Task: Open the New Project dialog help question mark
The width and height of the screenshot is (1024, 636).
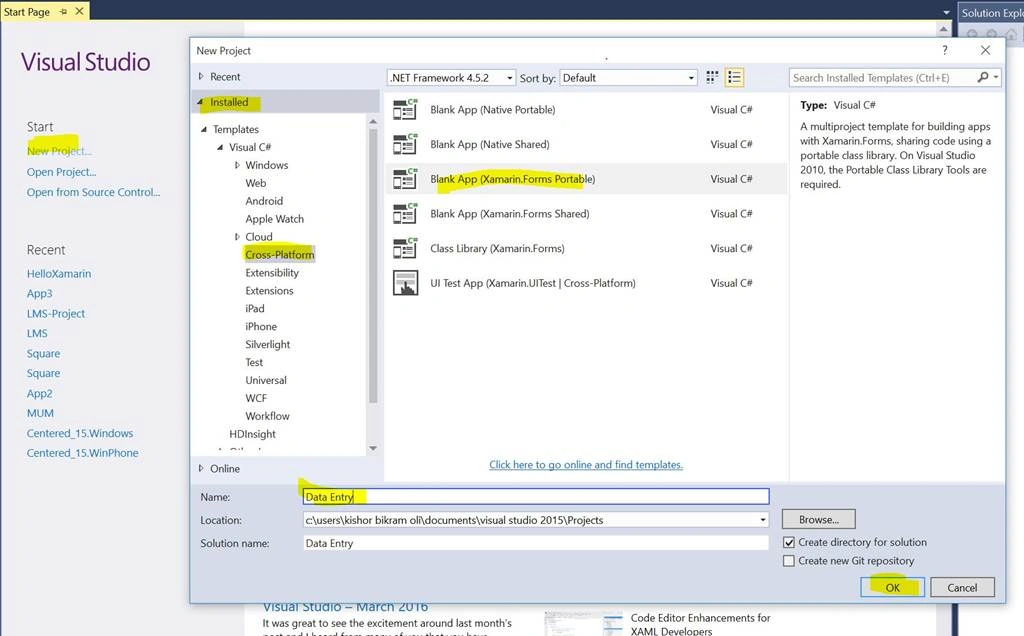Action: point(944,50)
